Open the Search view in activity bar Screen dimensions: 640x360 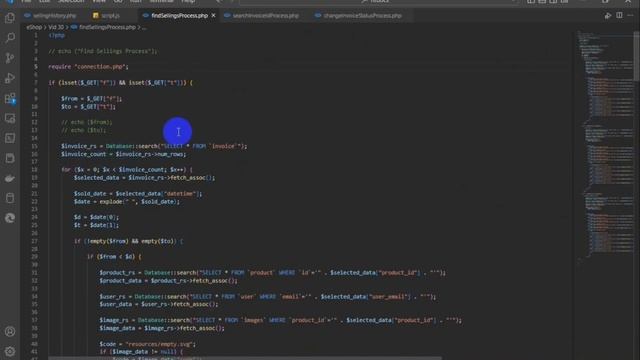(x=10, y=38)
